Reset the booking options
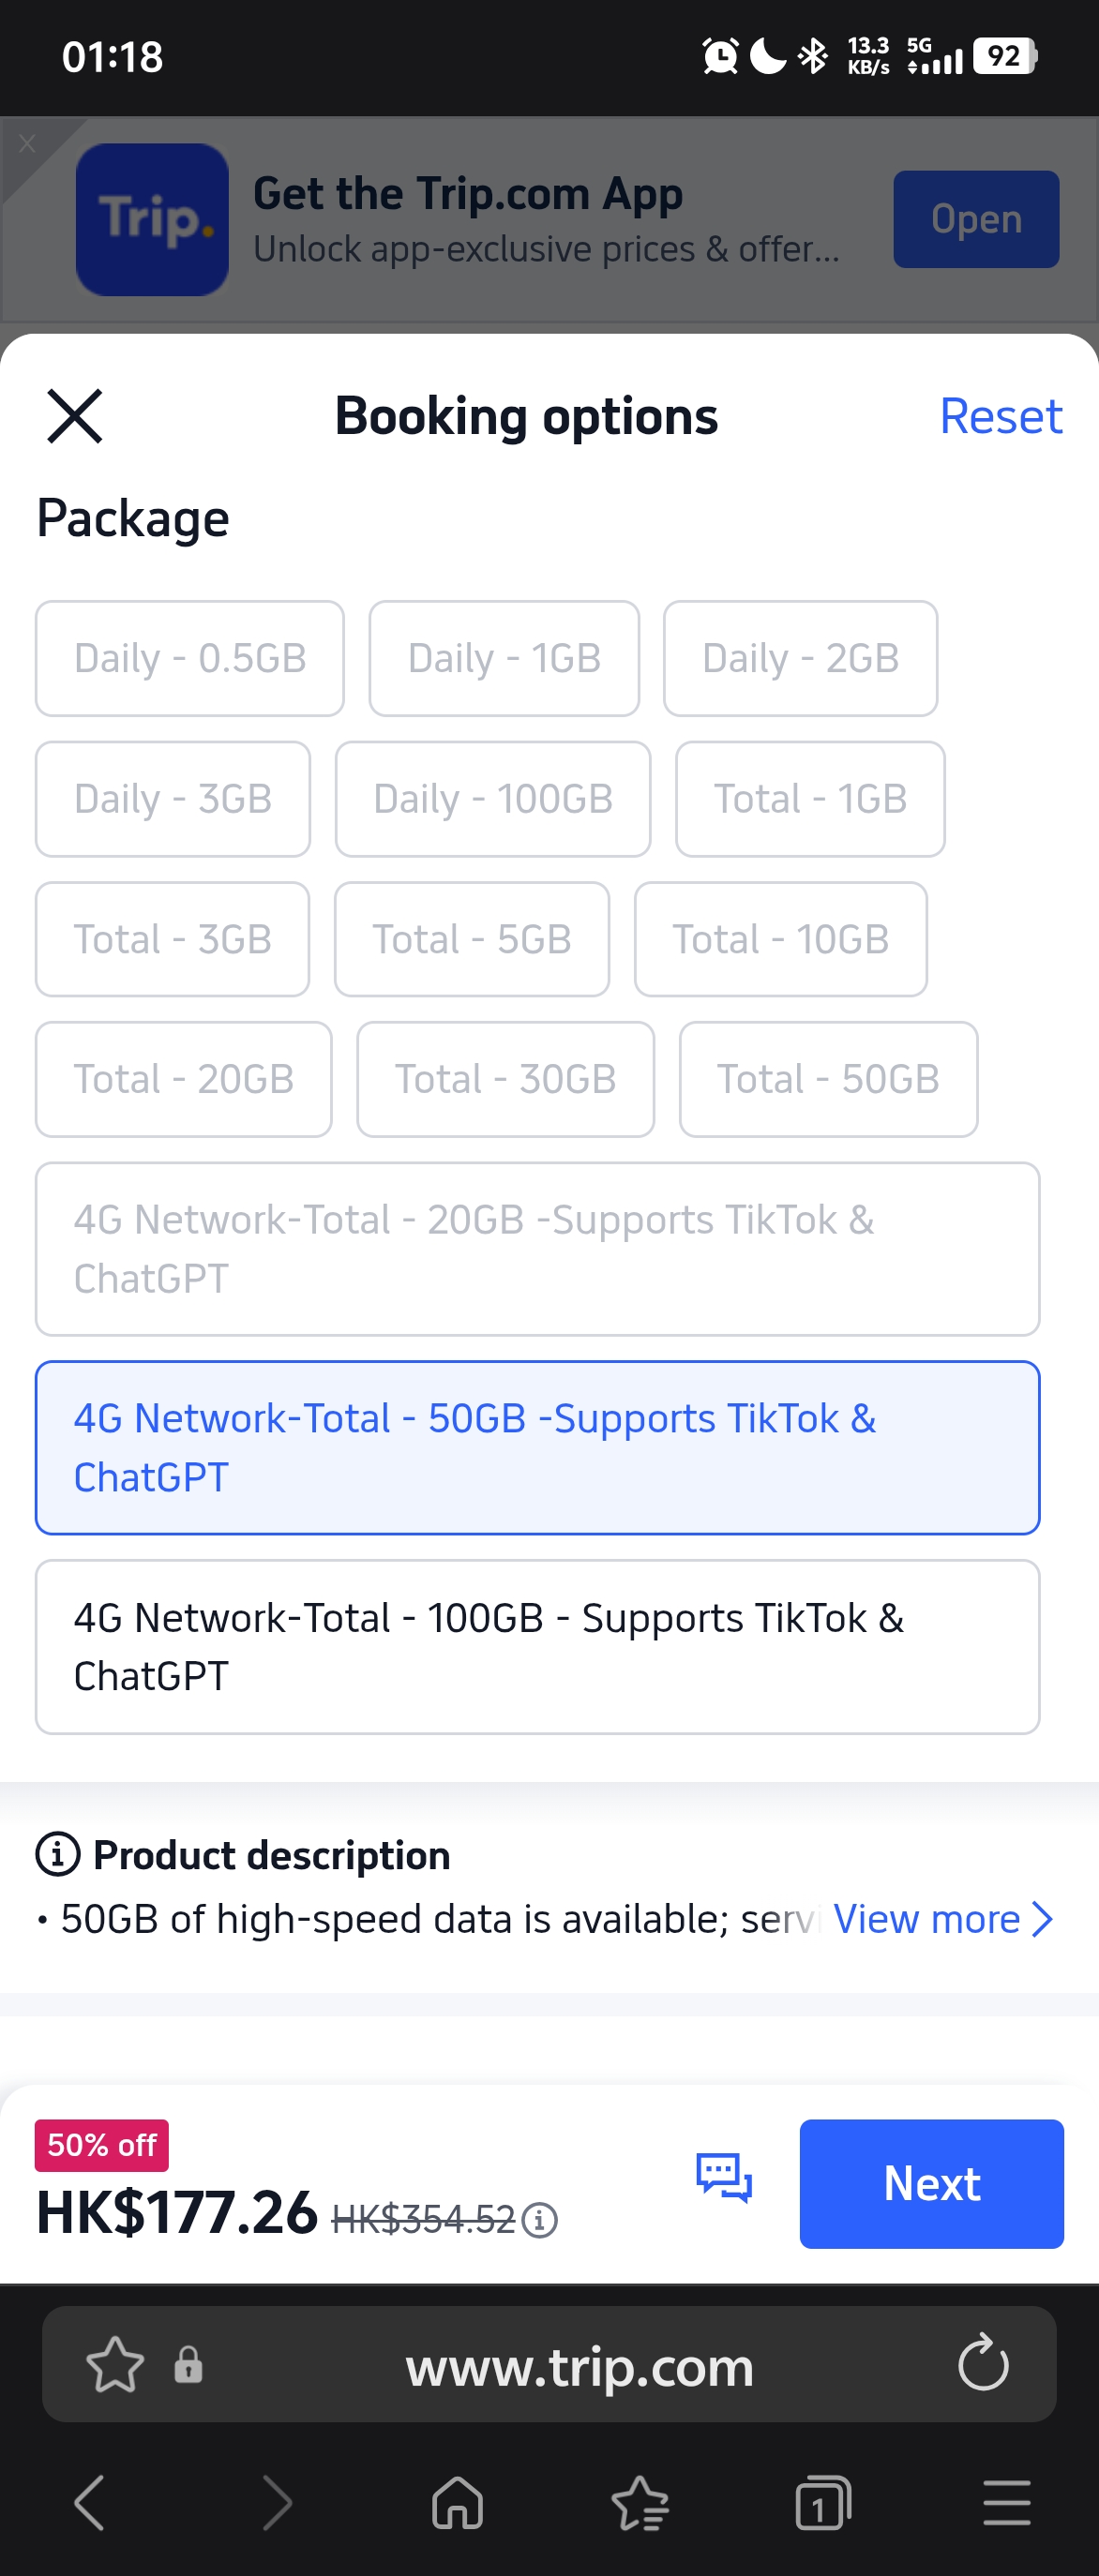 1000,416
